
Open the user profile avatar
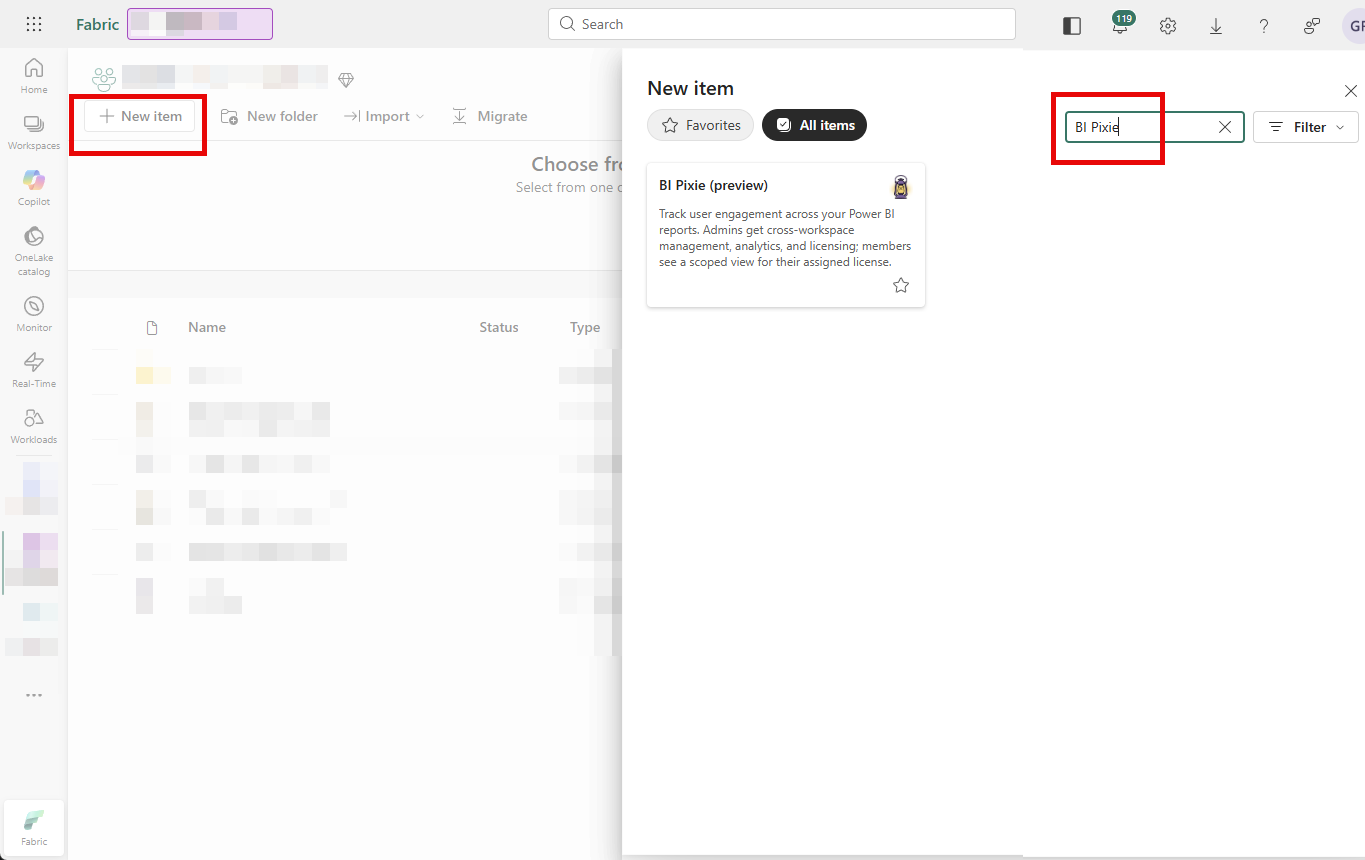click(1354, 26)
